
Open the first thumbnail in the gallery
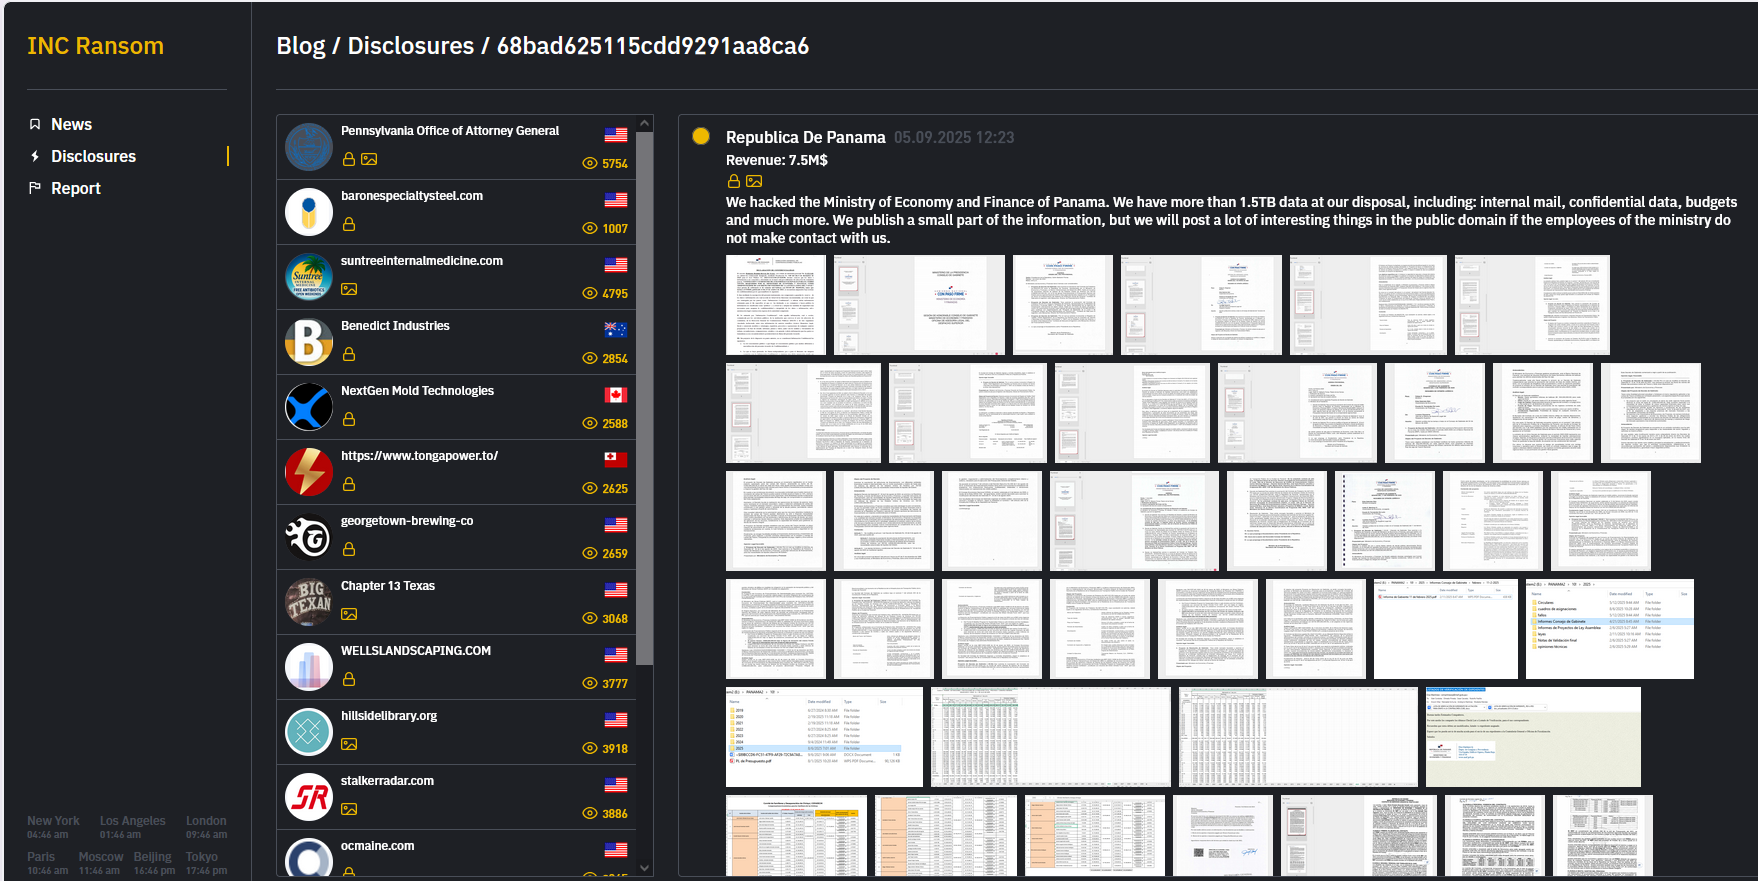(776, 305)
